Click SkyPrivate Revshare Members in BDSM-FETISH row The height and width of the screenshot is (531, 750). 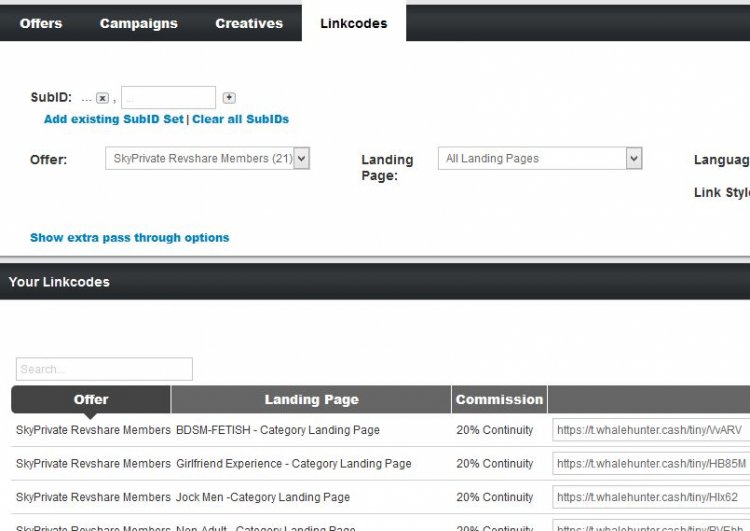(x=93, y=430)
